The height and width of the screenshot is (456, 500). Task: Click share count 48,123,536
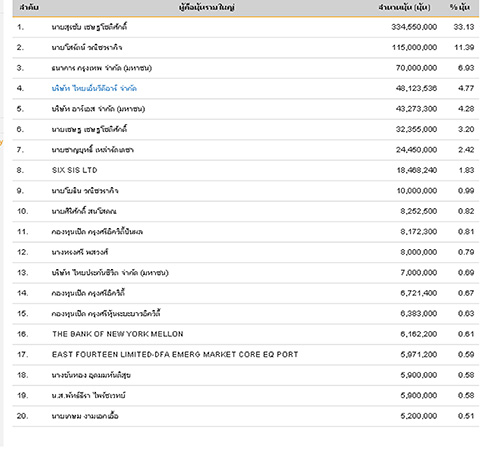coord(416,88)
